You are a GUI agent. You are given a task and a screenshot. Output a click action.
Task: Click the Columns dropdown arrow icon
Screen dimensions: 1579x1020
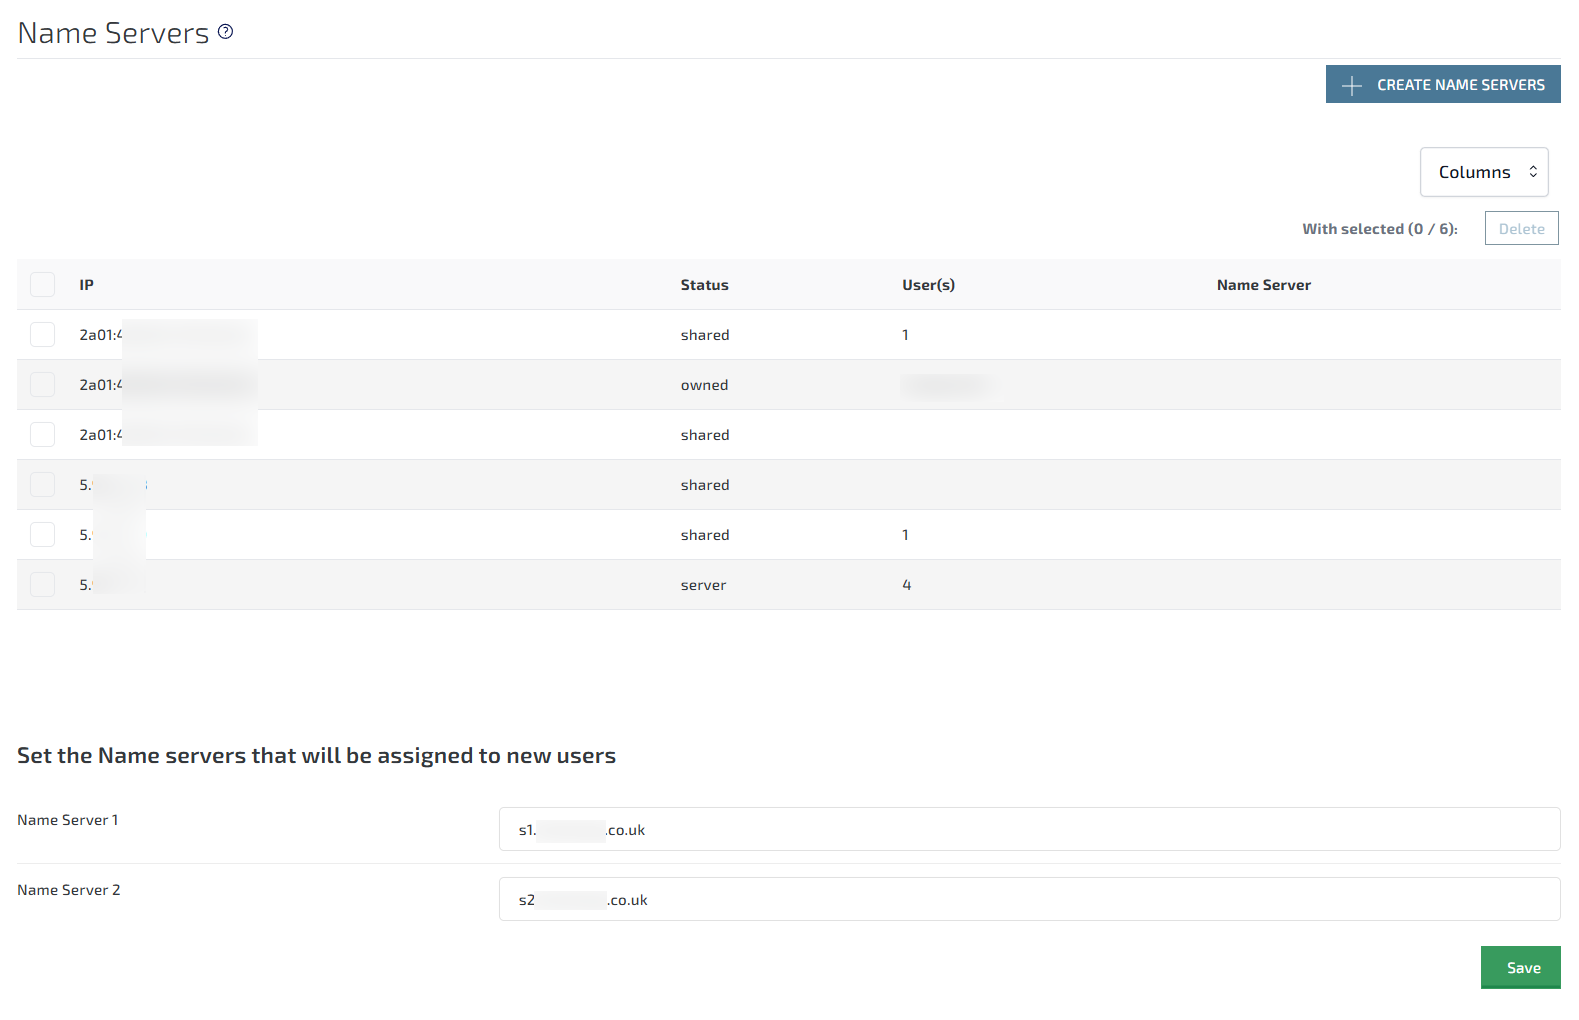click(x=1532, y=172)
